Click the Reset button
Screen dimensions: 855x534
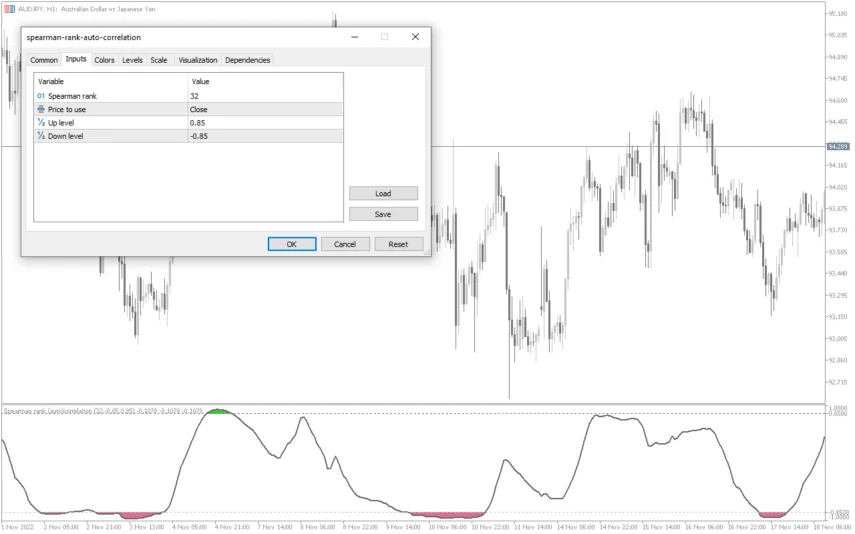[x=399, y=244]
